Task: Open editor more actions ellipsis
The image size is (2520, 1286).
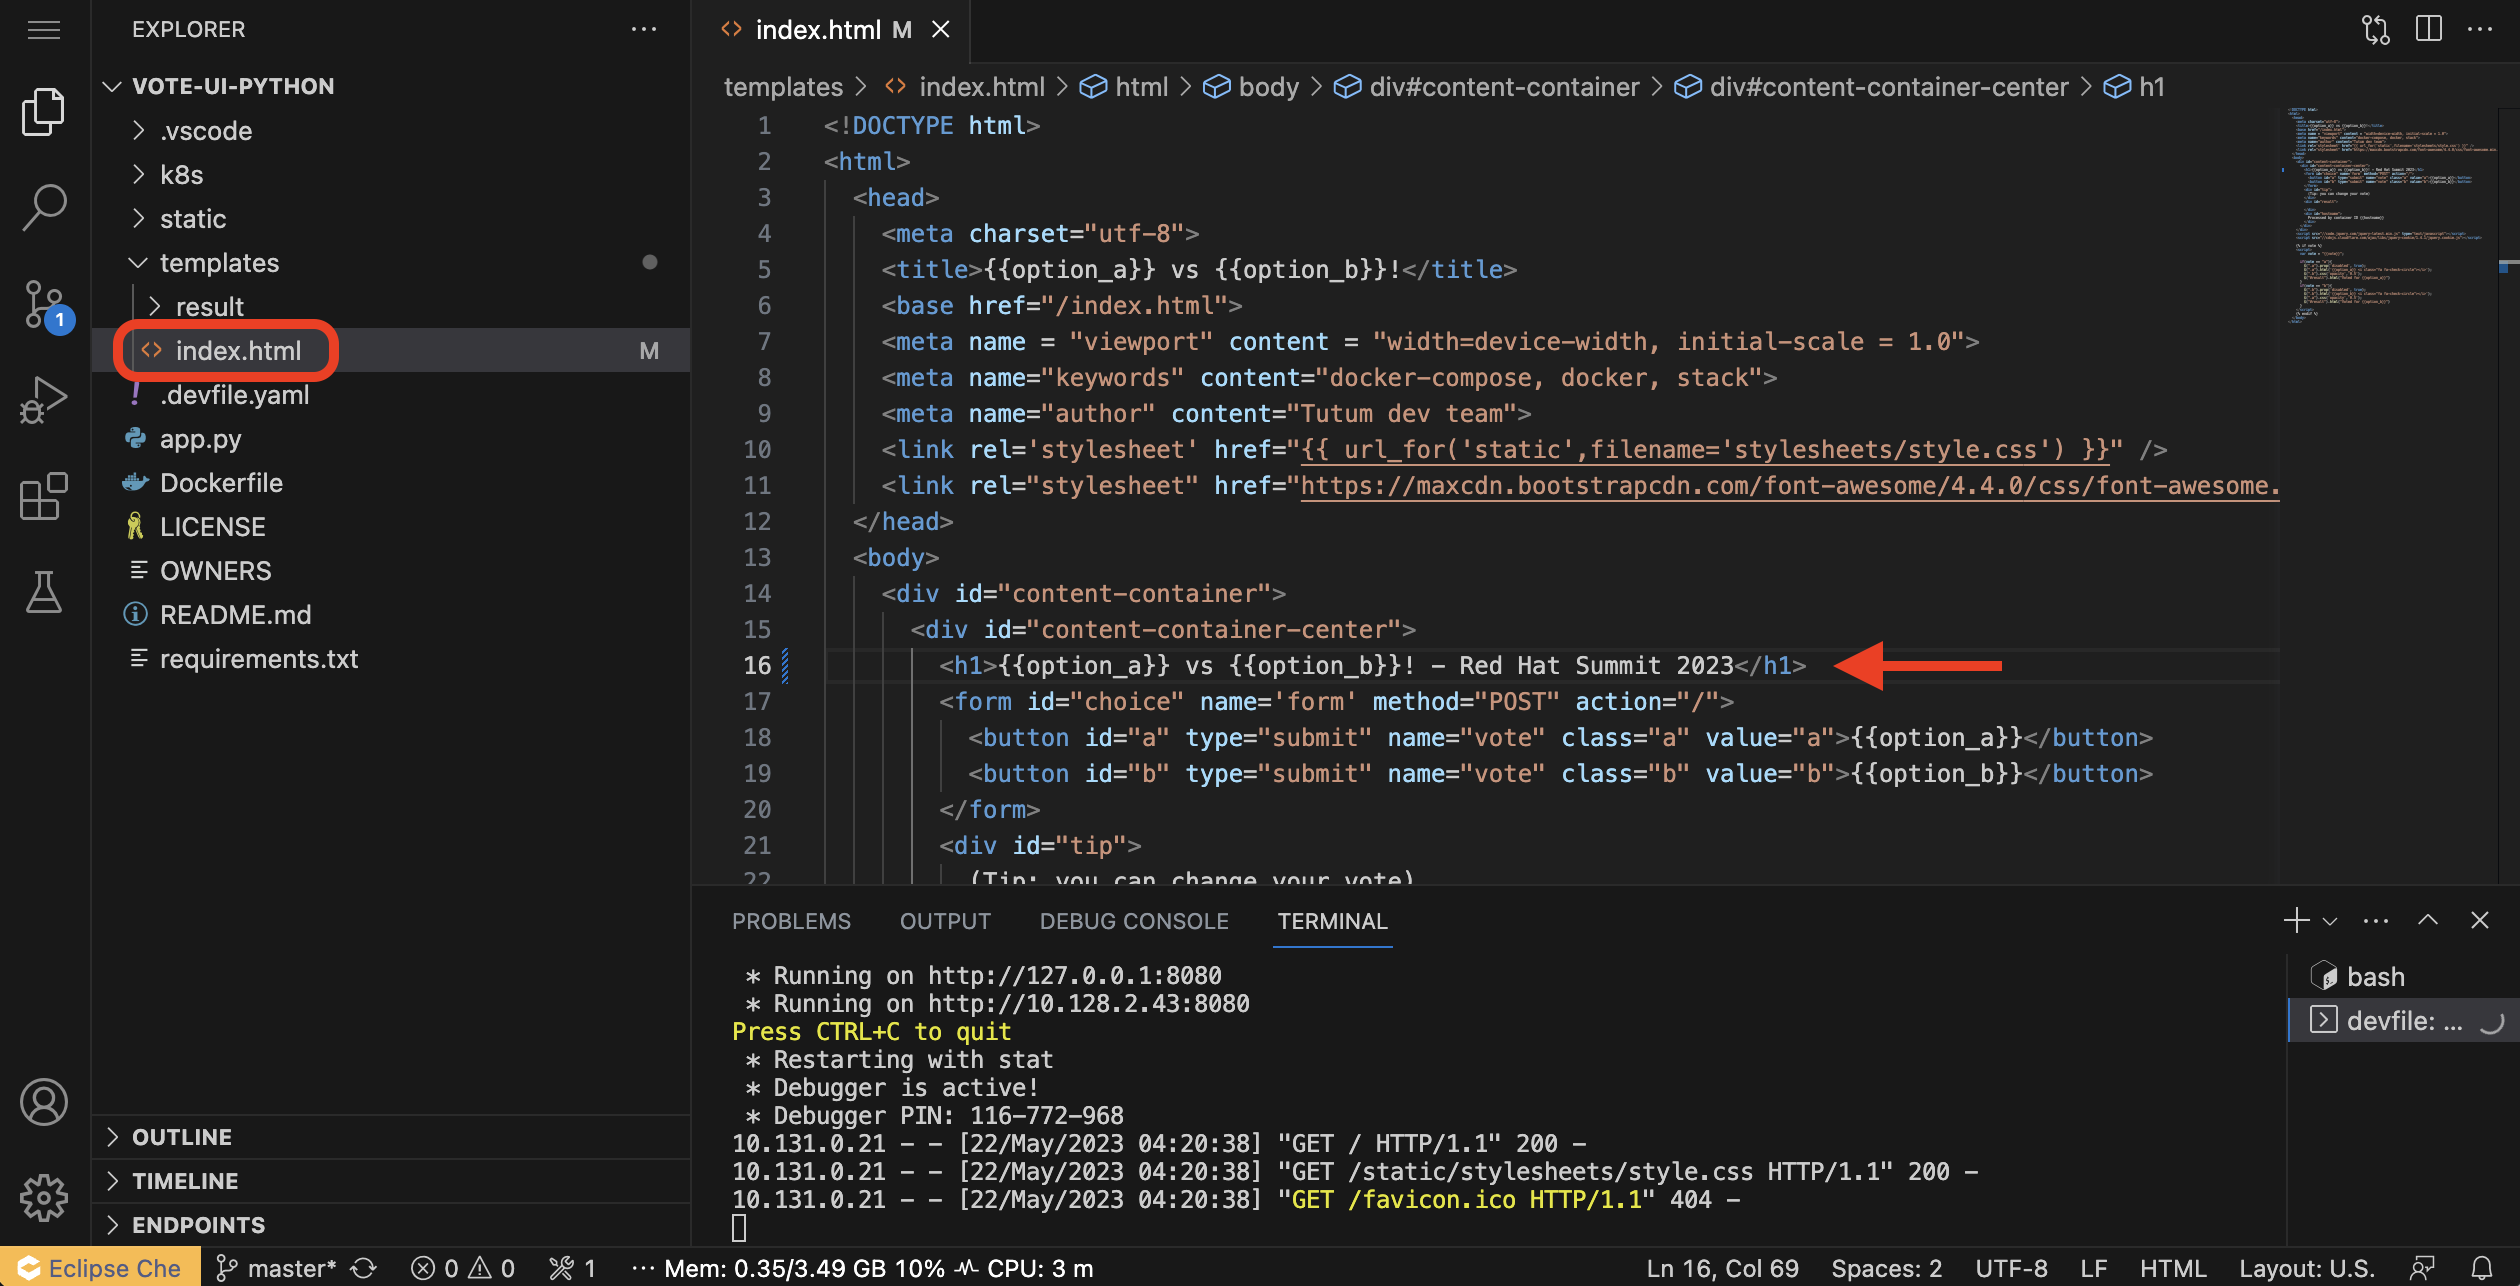Action: [2480, 30]
